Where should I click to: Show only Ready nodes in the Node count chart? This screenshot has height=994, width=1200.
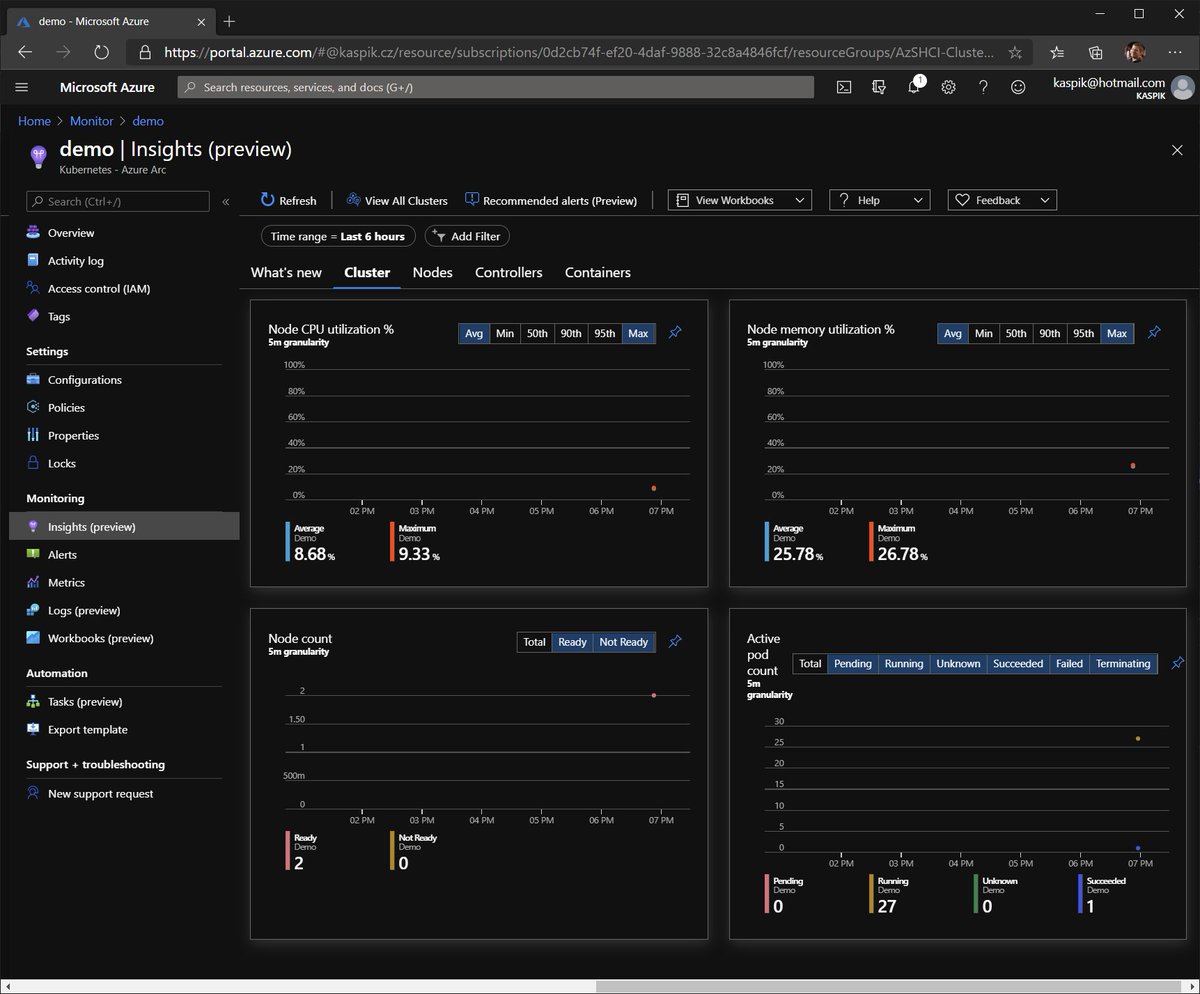point(572,642)
